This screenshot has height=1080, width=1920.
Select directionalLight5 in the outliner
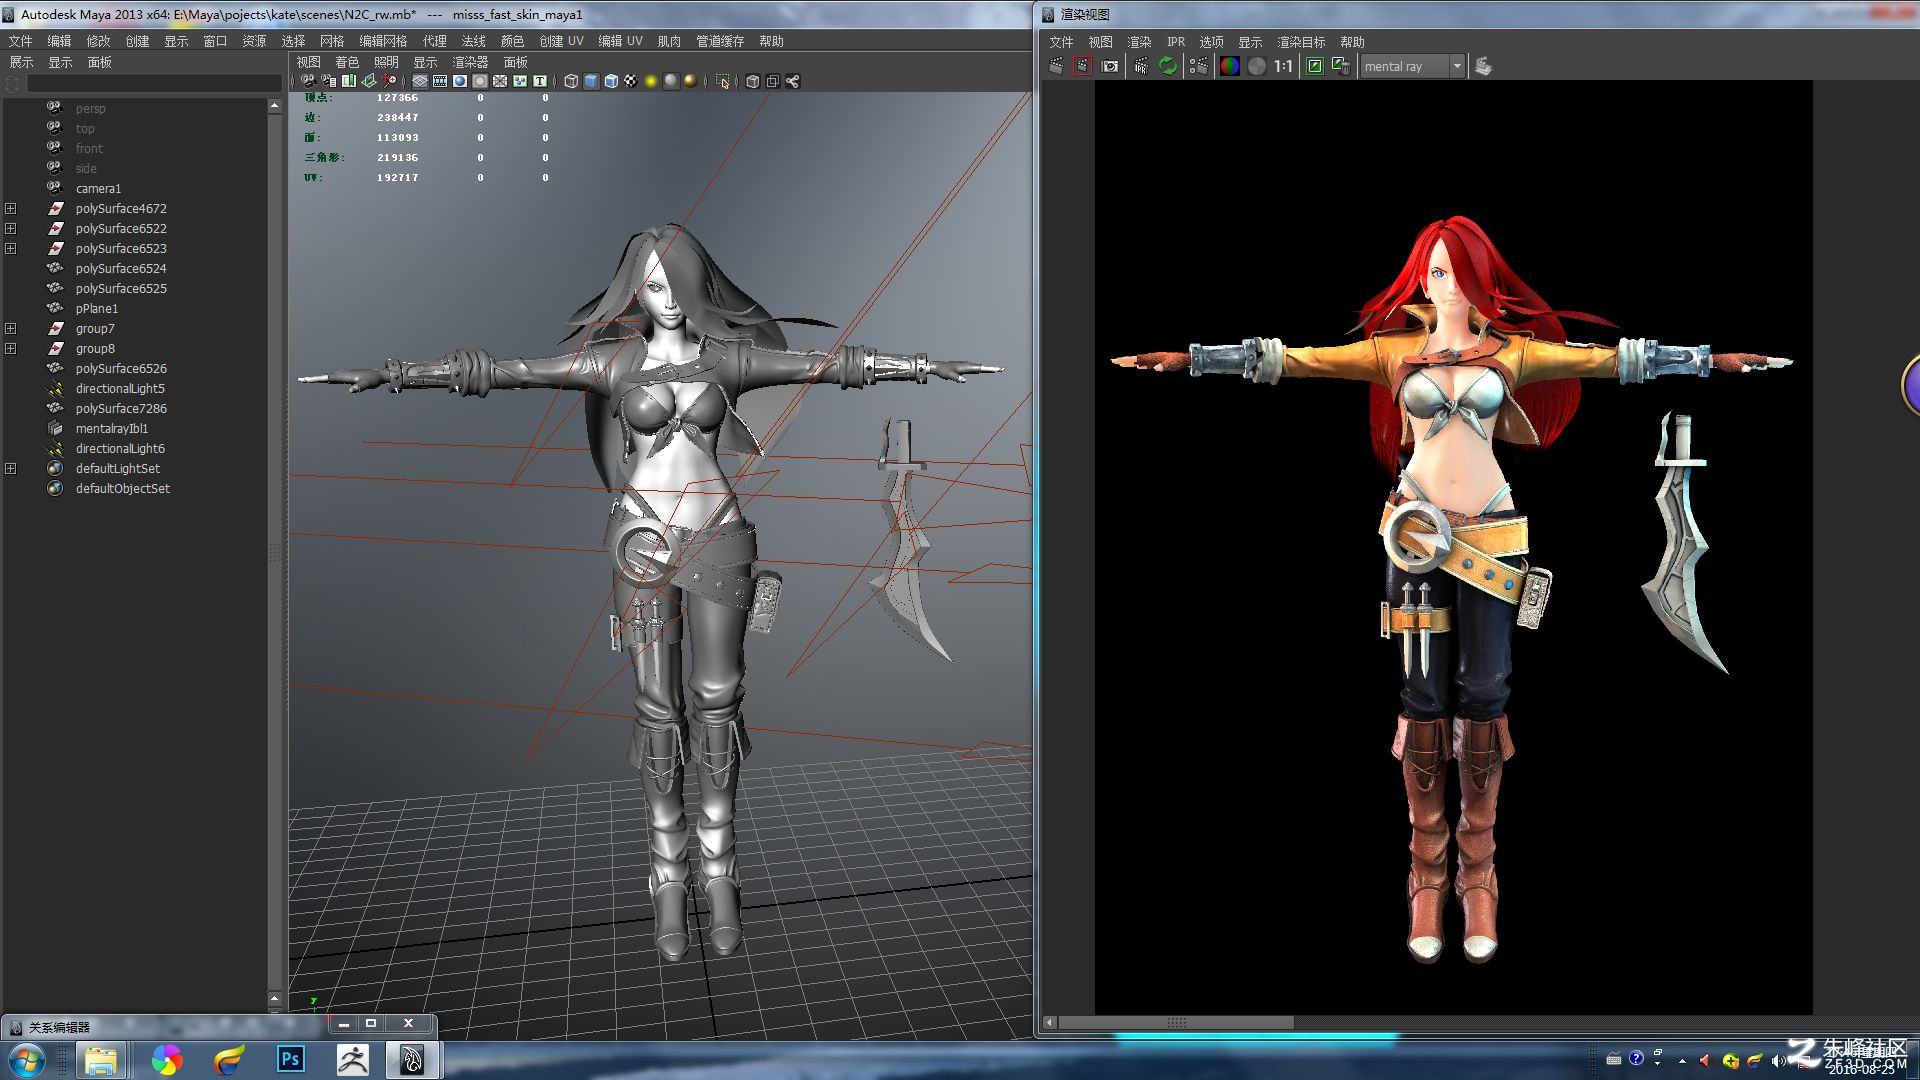120,388
